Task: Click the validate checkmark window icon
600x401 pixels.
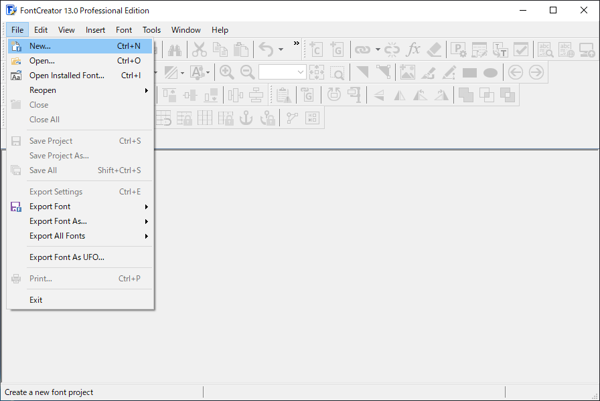Action: (521, 50)
